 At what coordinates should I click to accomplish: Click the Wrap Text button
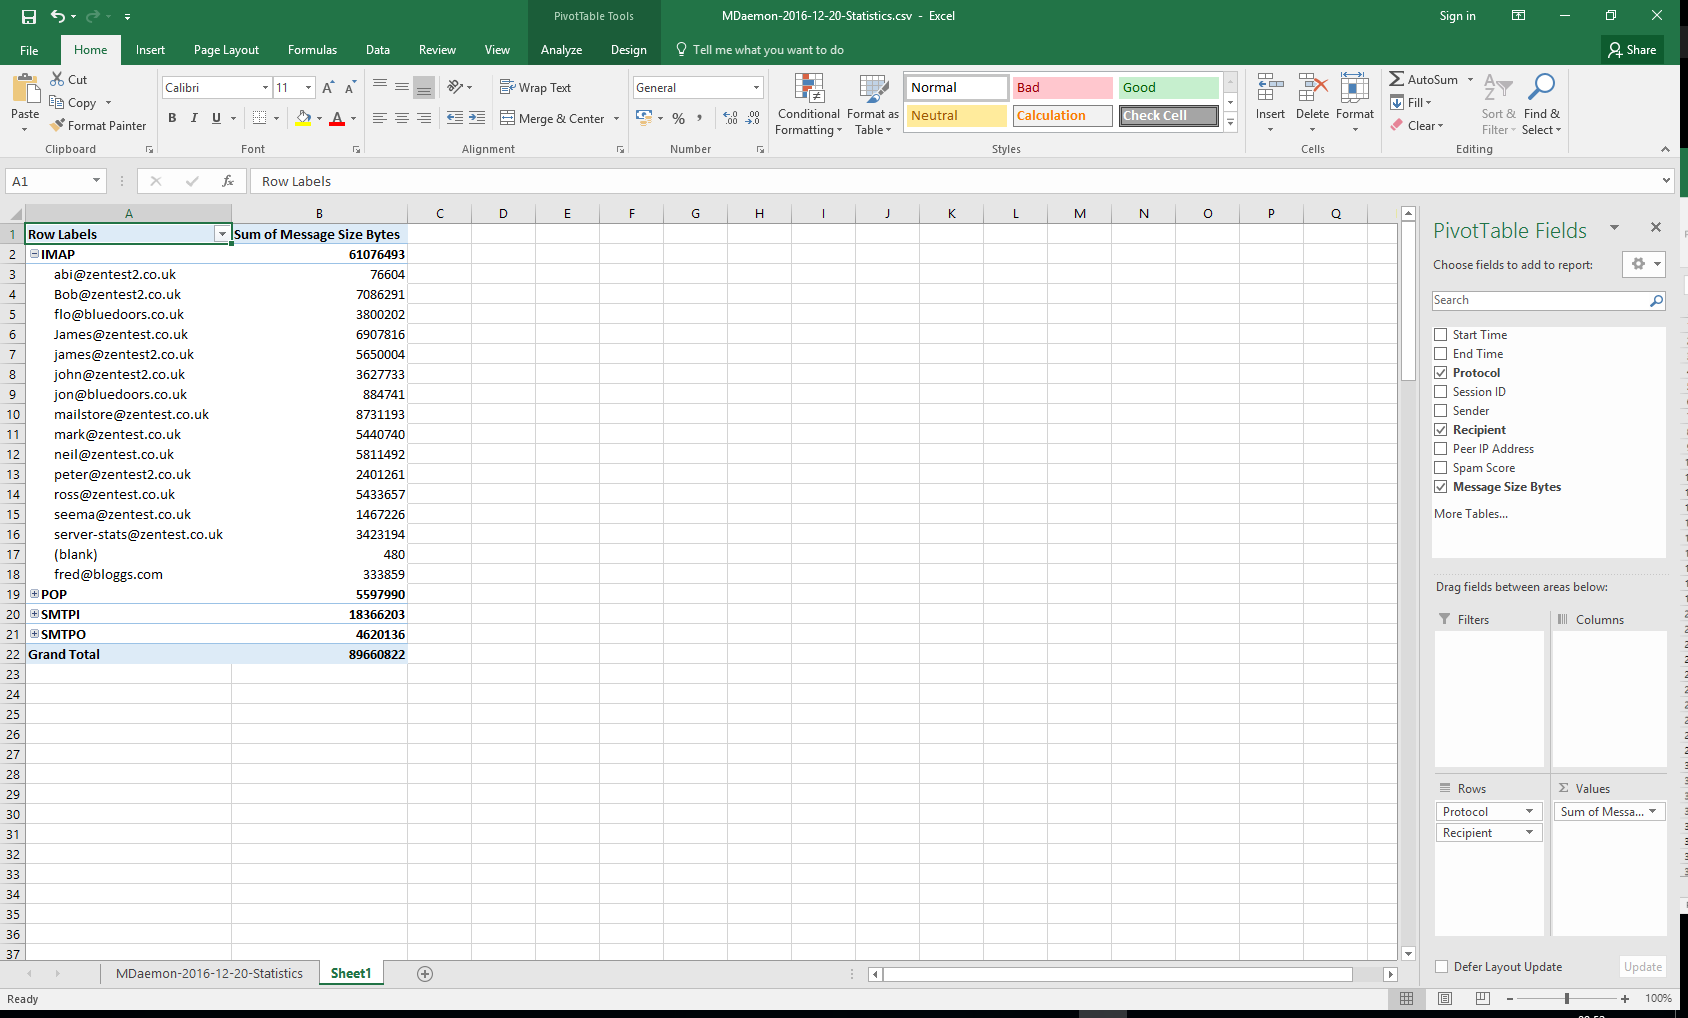point(535,88)
